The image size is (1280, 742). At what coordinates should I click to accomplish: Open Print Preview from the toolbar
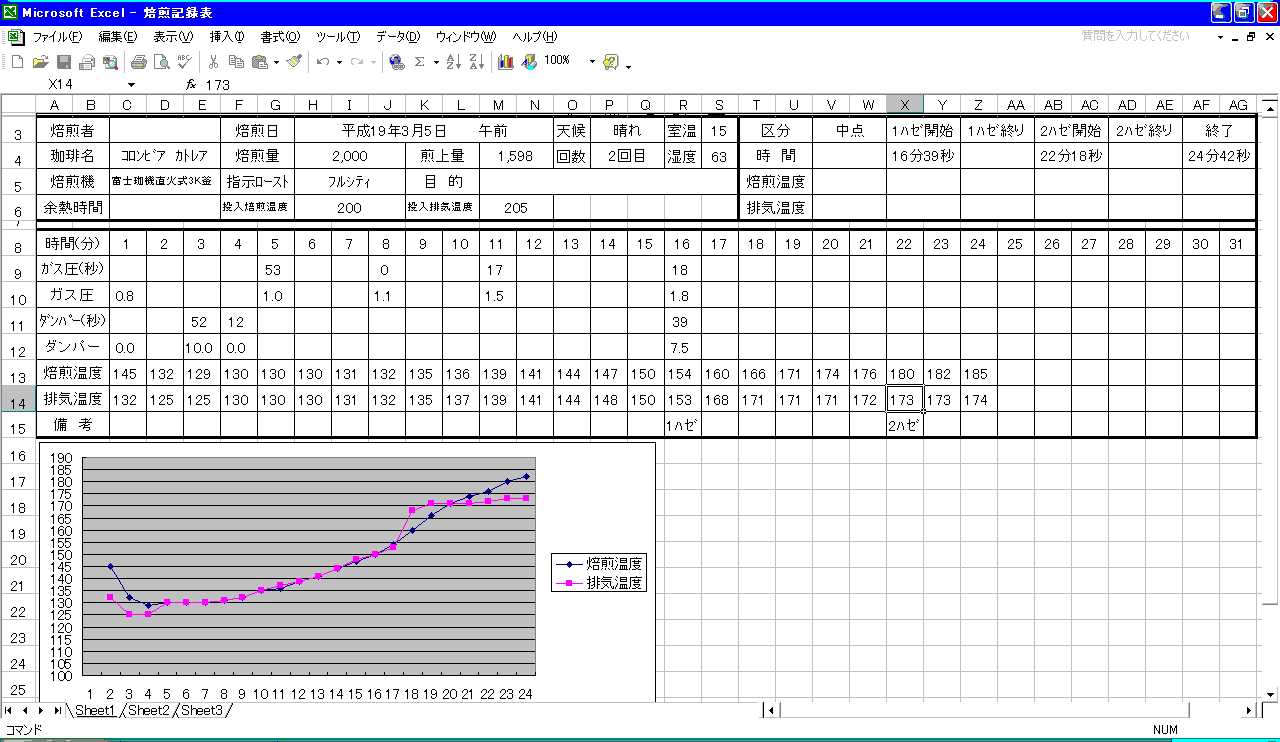pyautogui.click(x=161, y=62)
